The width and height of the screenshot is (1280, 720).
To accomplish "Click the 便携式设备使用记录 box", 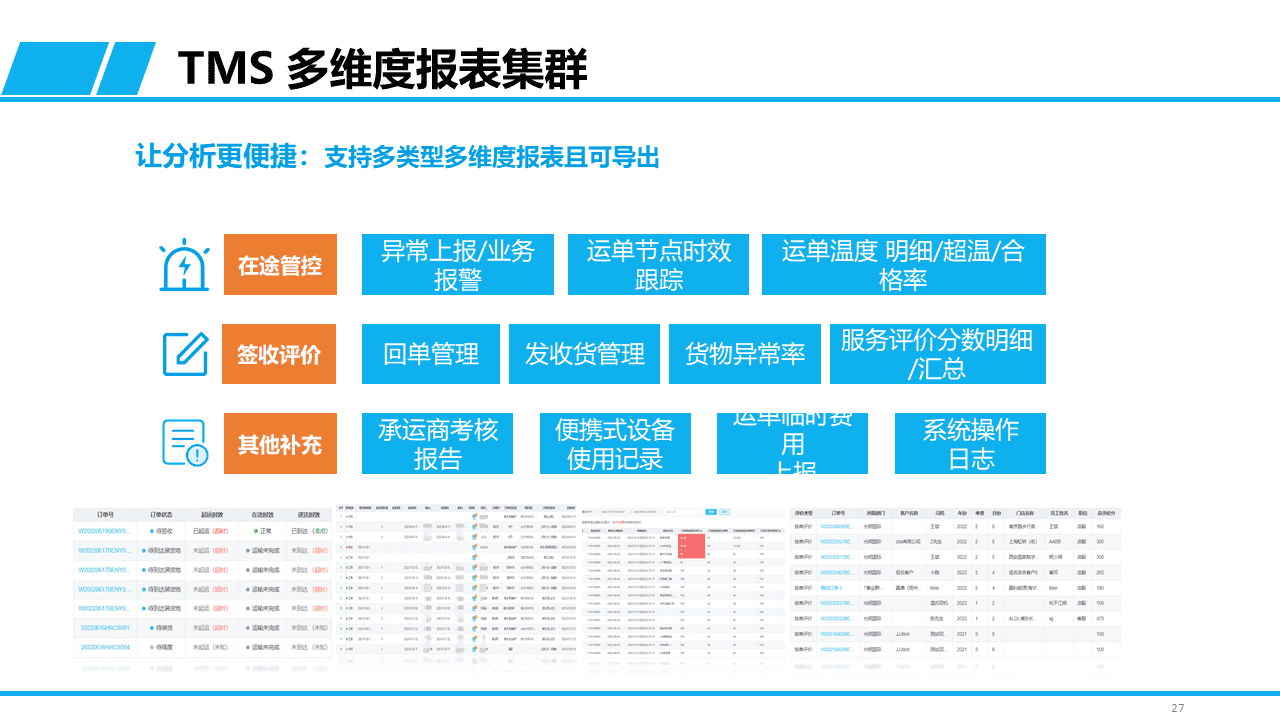I will pyautogui.click(x=615, y=444).
